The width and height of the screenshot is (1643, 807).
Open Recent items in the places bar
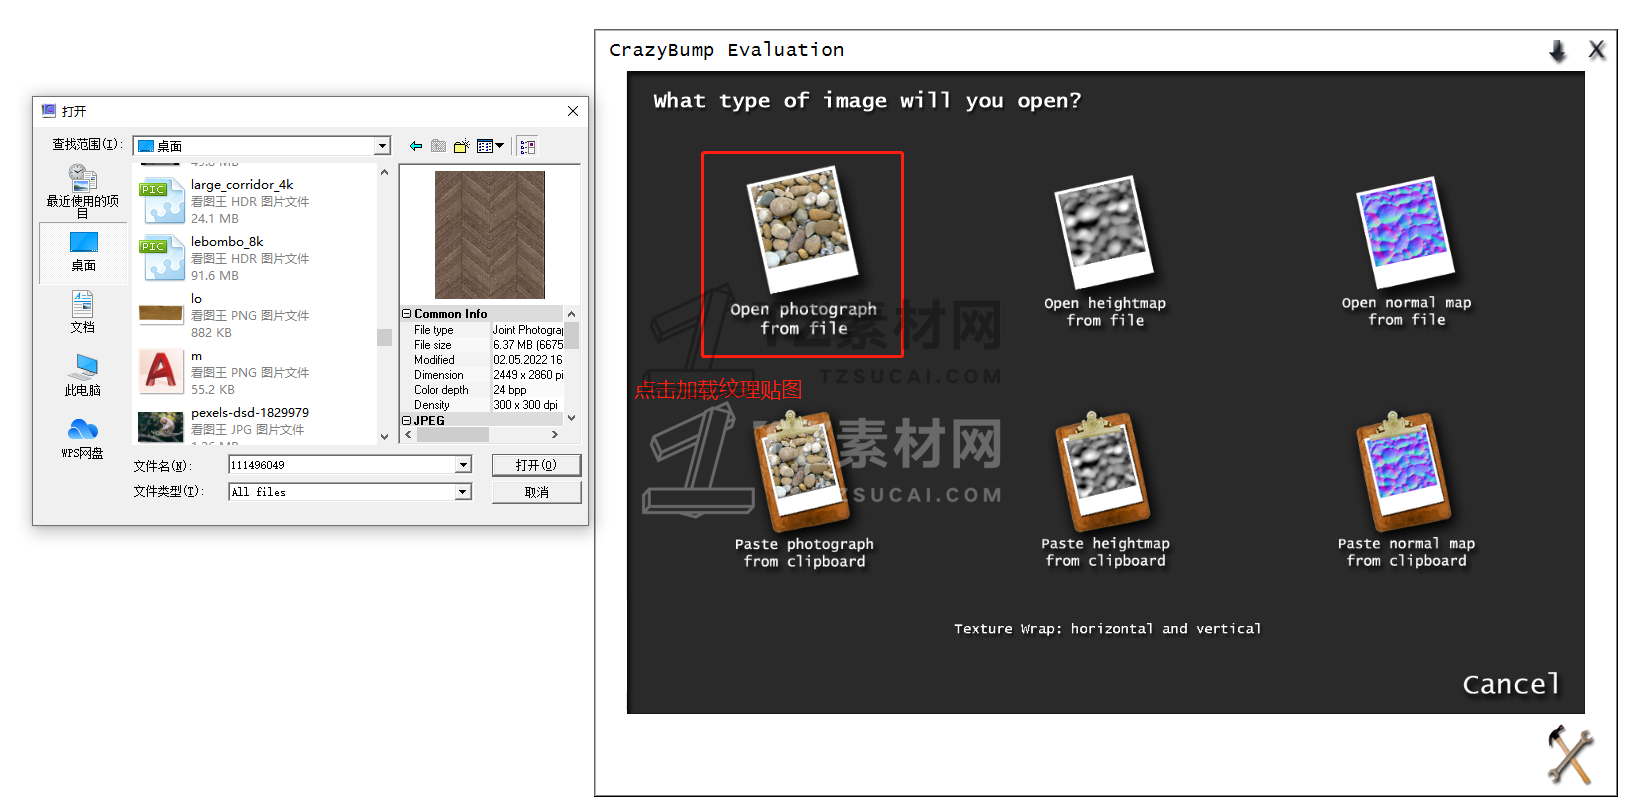(x=83, y=191)
